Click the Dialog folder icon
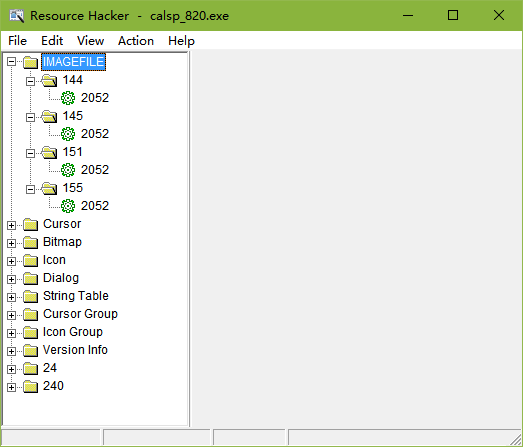The width and height of the screenshot is (523, 447). (30, 279)
